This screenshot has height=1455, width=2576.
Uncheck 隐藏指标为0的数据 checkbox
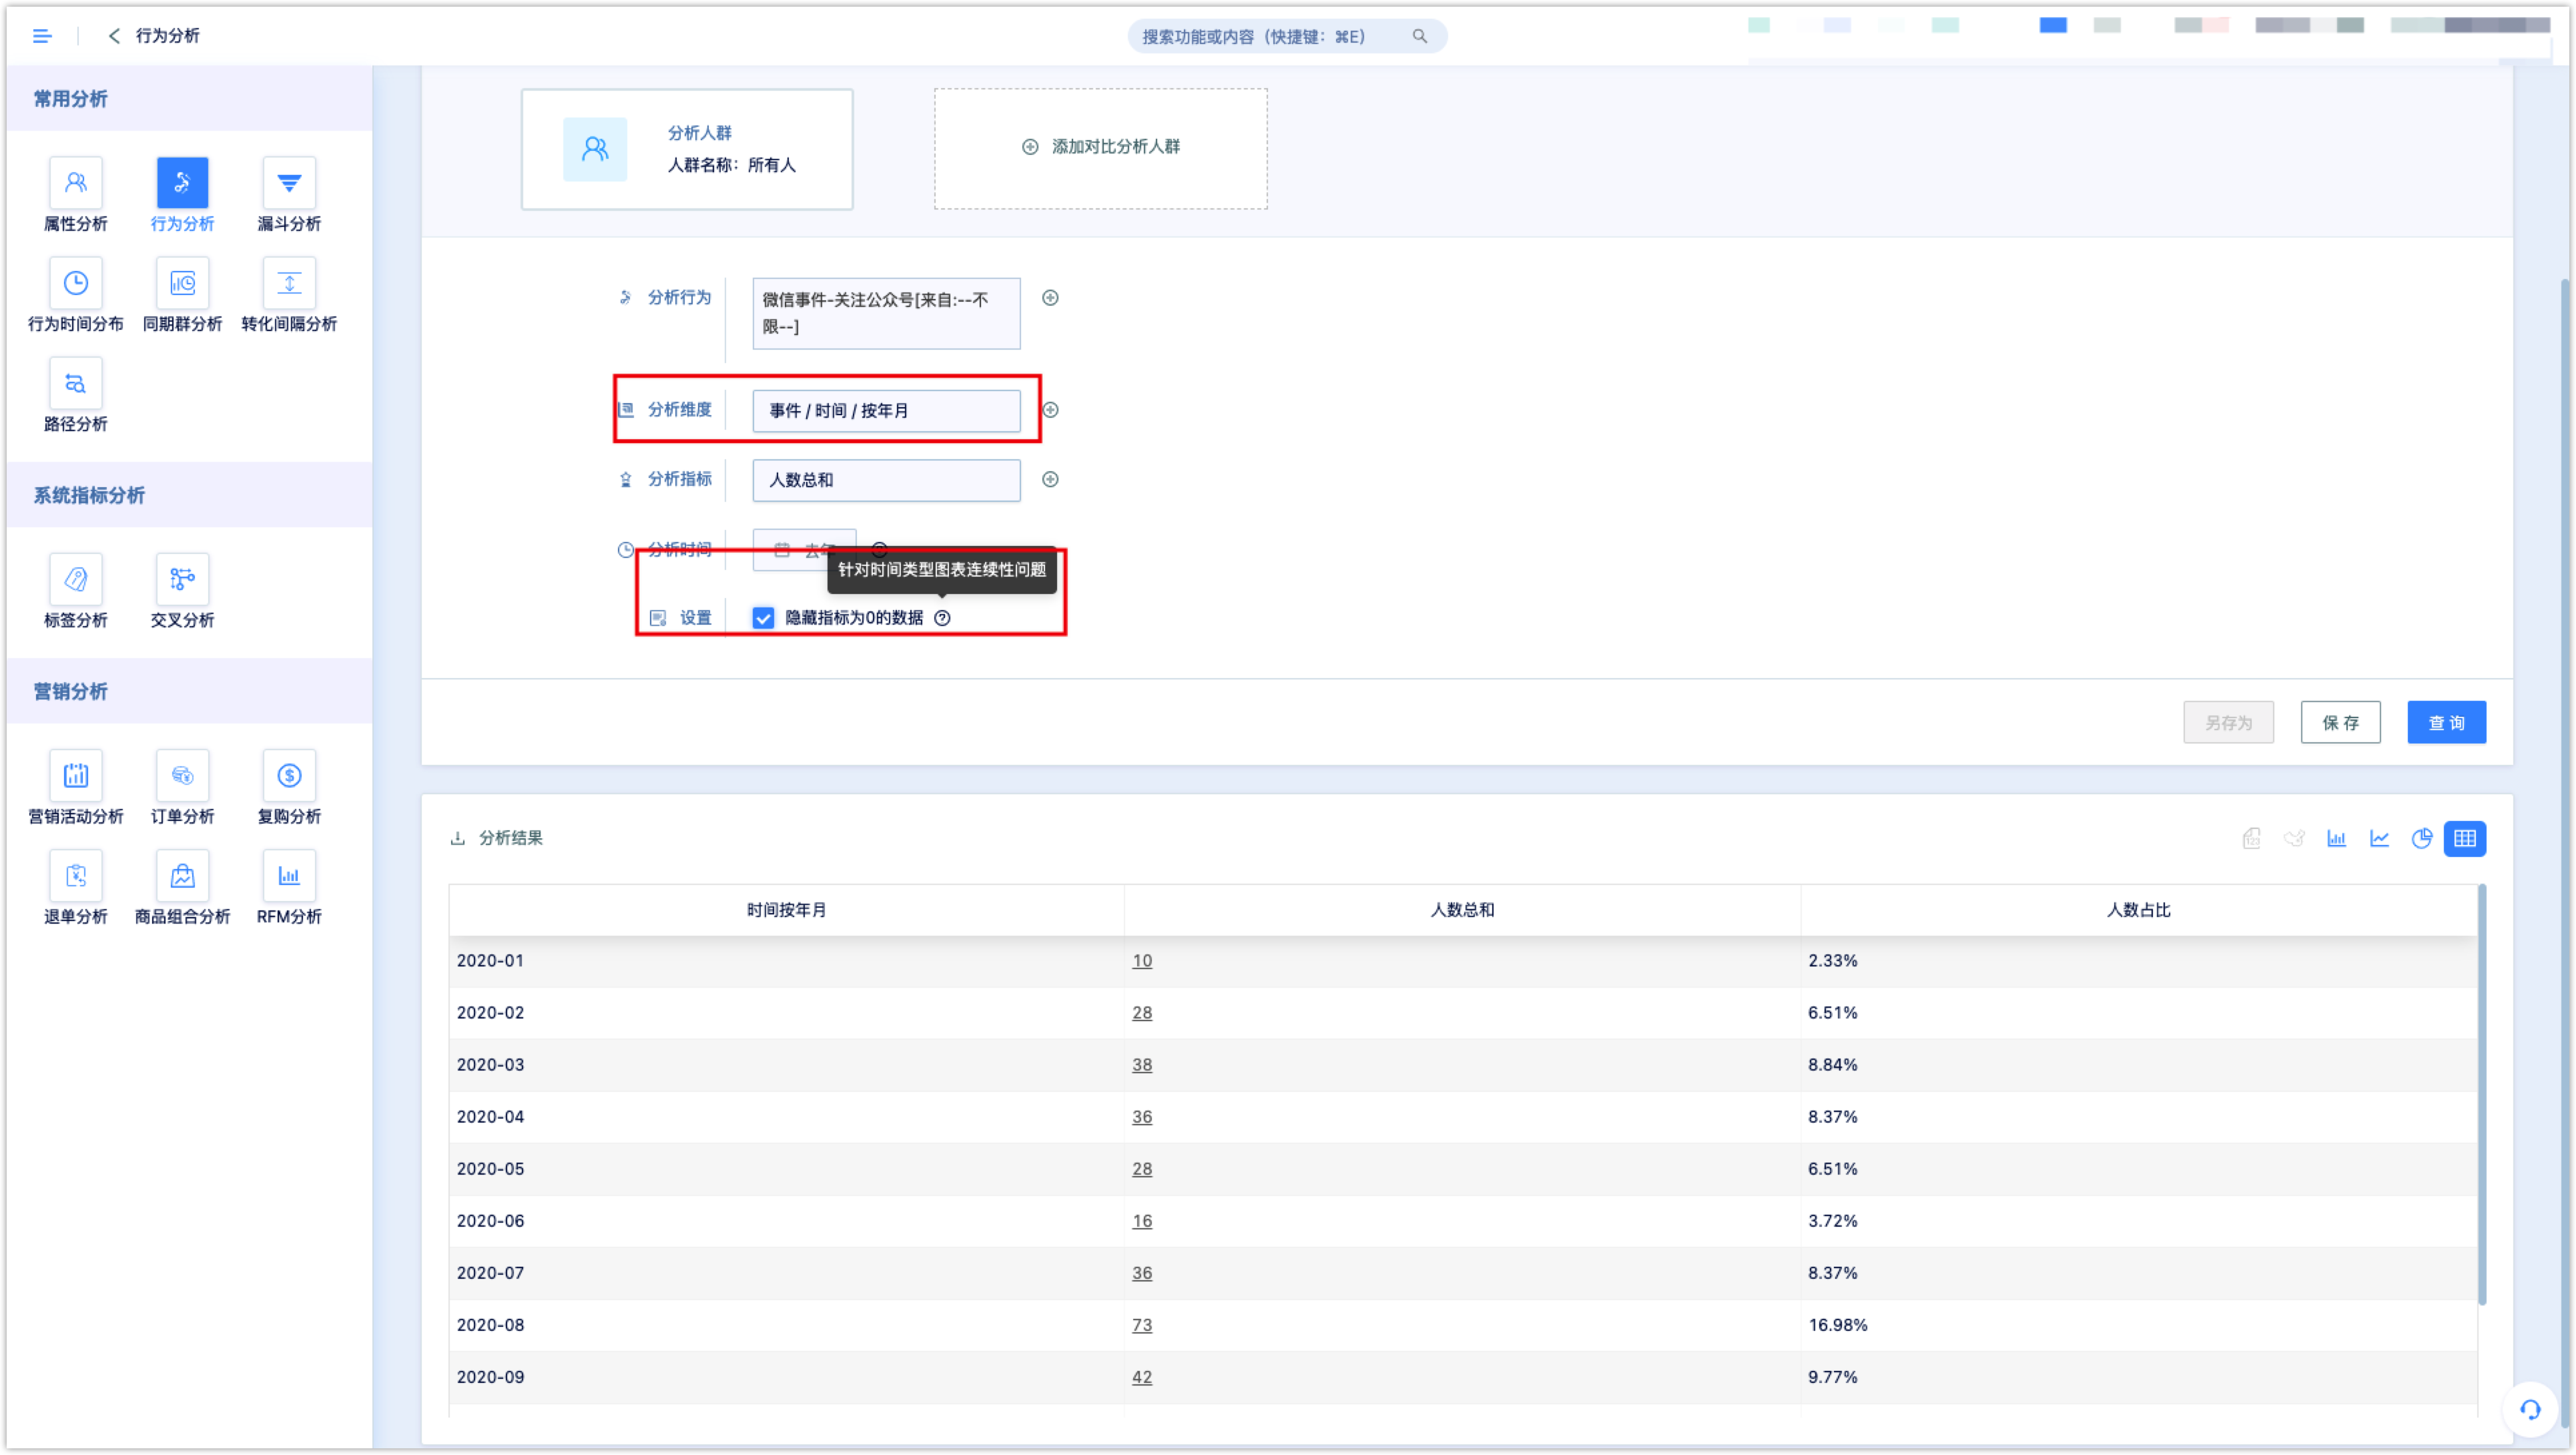pos(763,618)
